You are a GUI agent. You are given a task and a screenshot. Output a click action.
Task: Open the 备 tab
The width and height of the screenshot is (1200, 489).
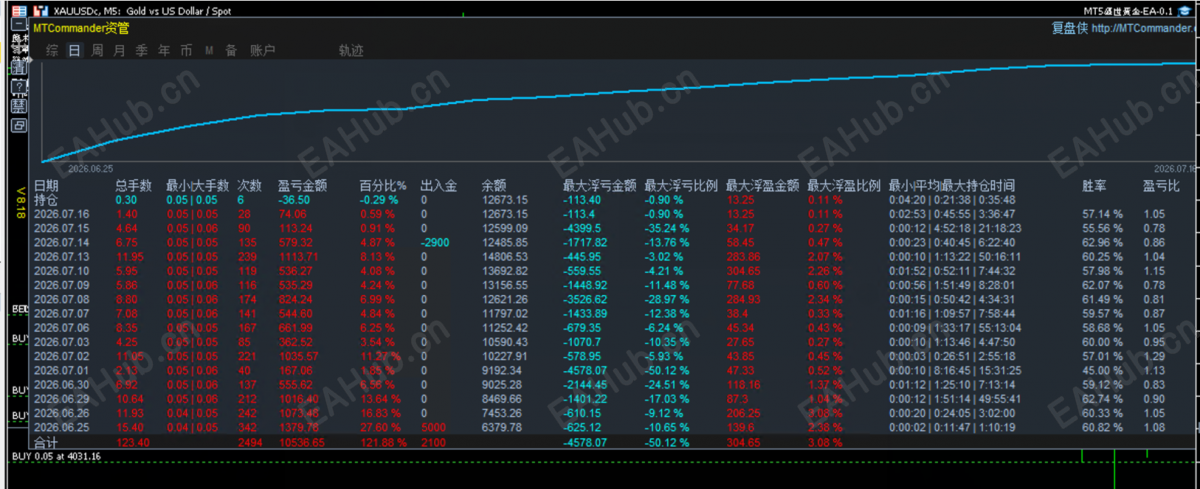tap(231, 50)
